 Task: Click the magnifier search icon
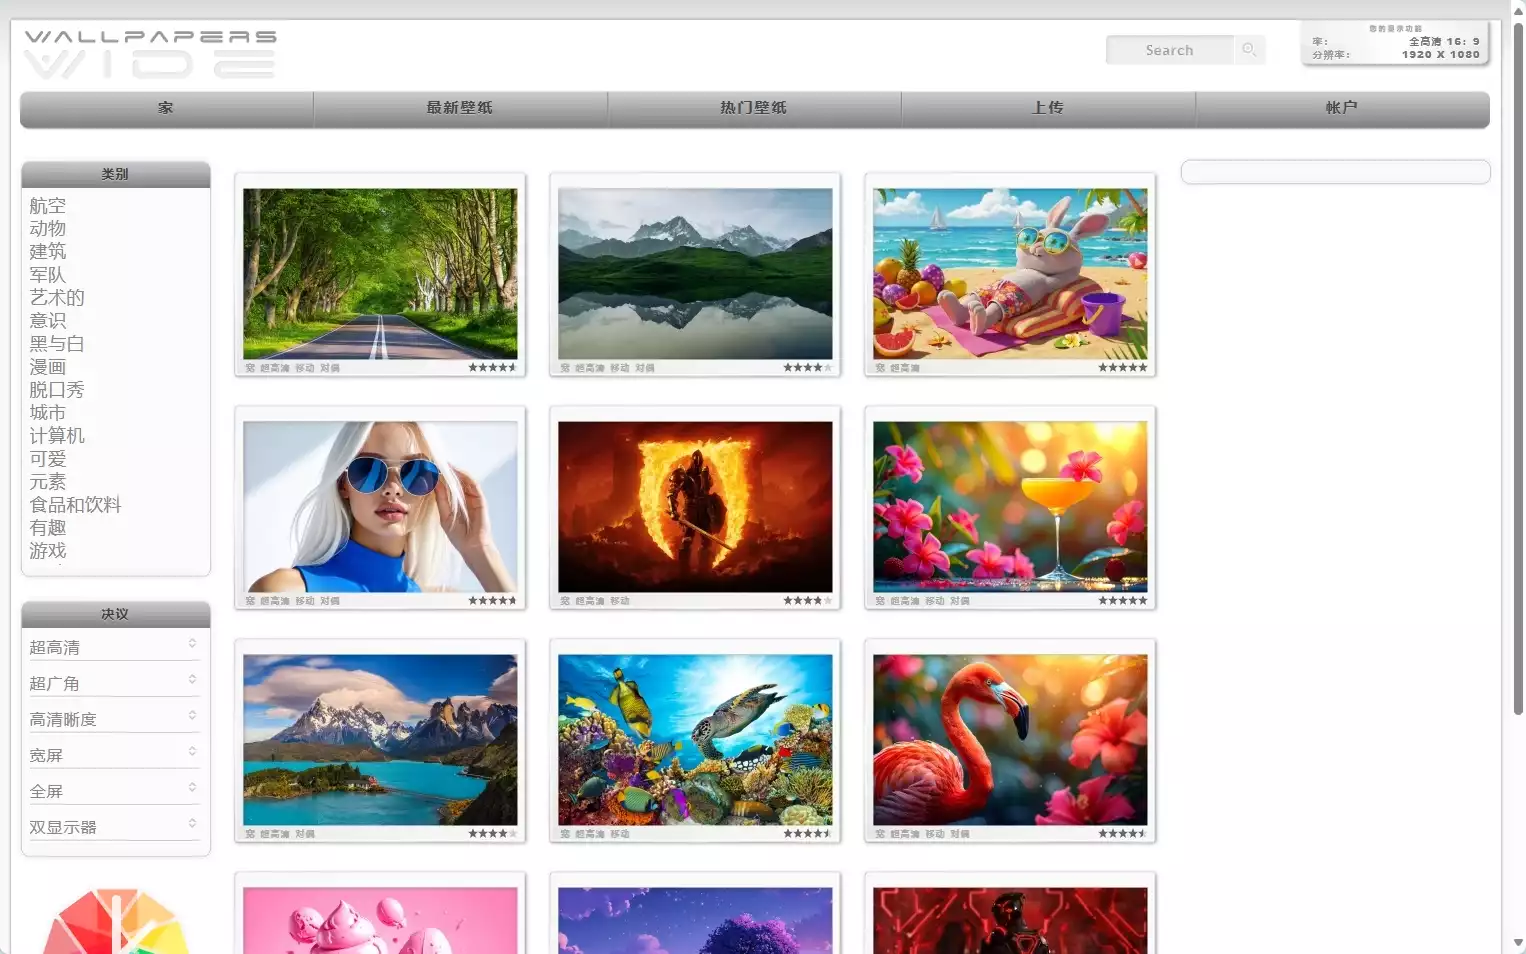(x=1249, y=50)
